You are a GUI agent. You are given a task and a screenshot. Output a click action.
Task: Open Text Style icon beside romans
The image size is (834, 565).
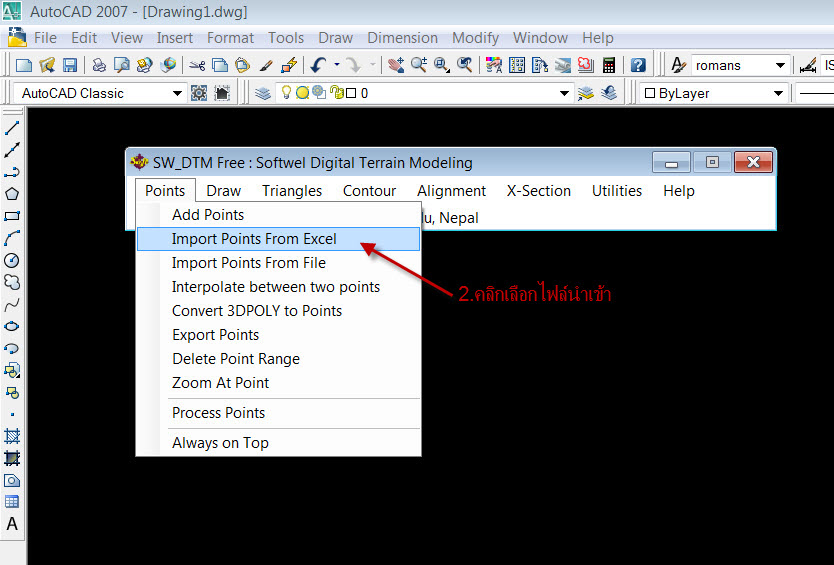coord(678,65)
